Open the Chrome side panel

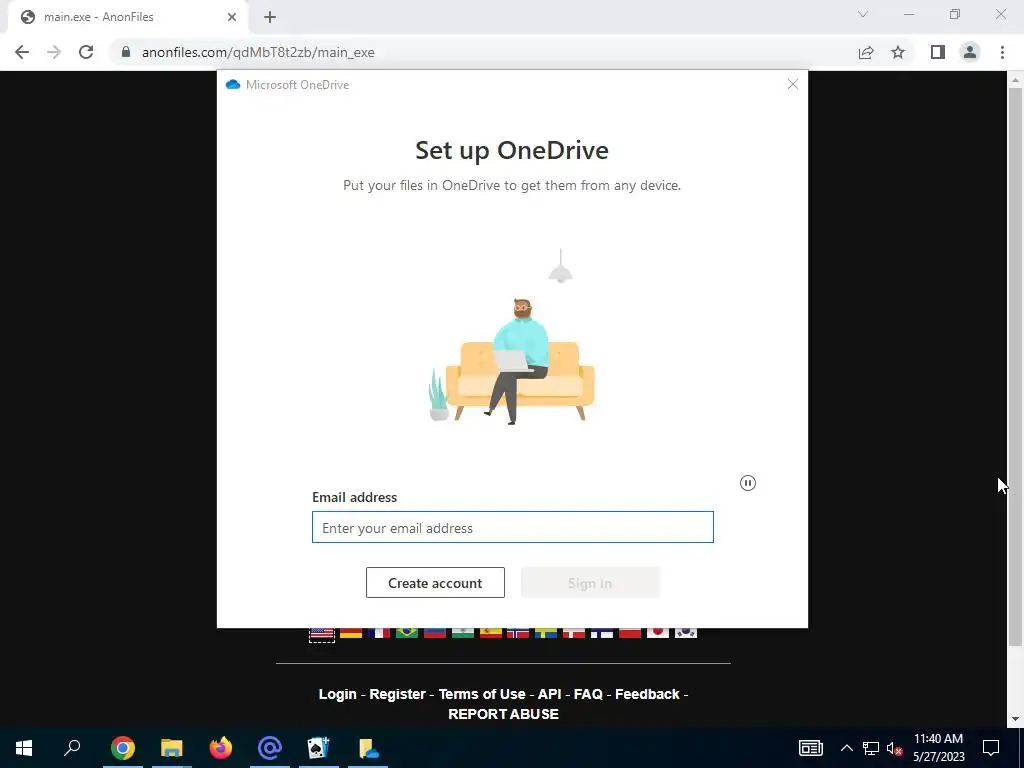[938, 52]
